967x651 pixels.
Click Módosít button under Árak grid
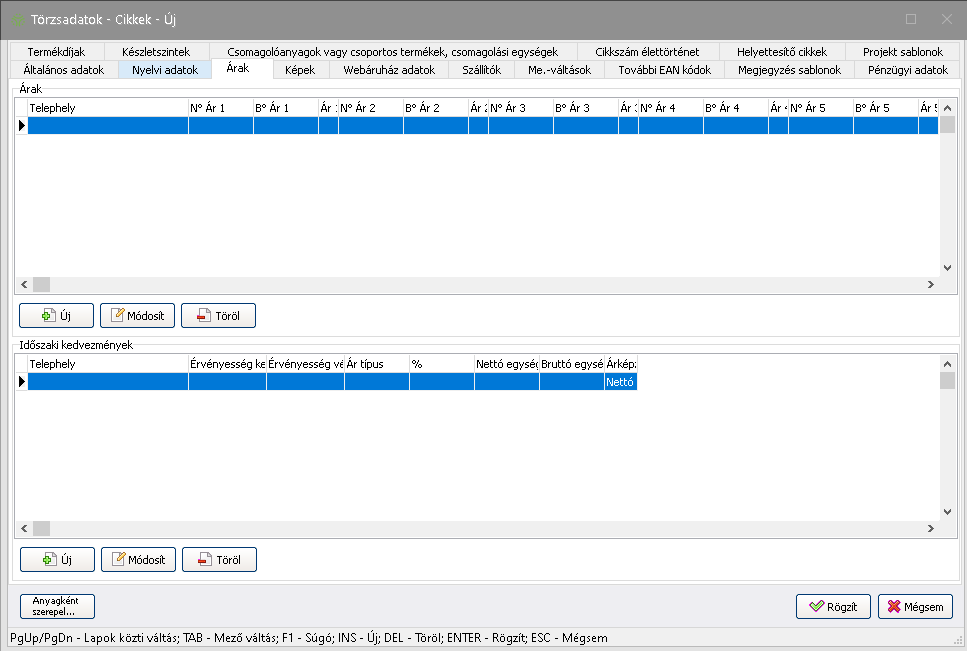137,316
